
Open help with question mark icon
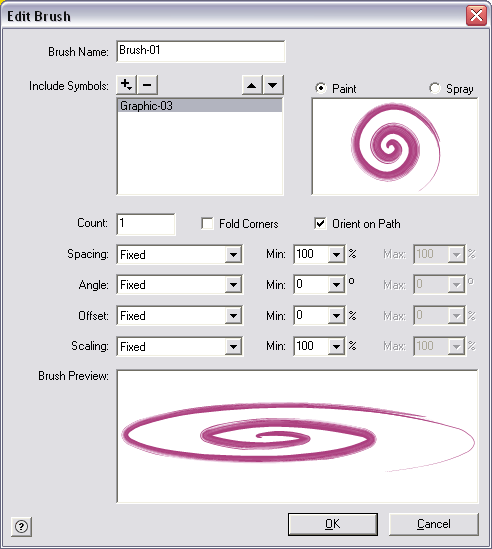(x=21, y=526)
